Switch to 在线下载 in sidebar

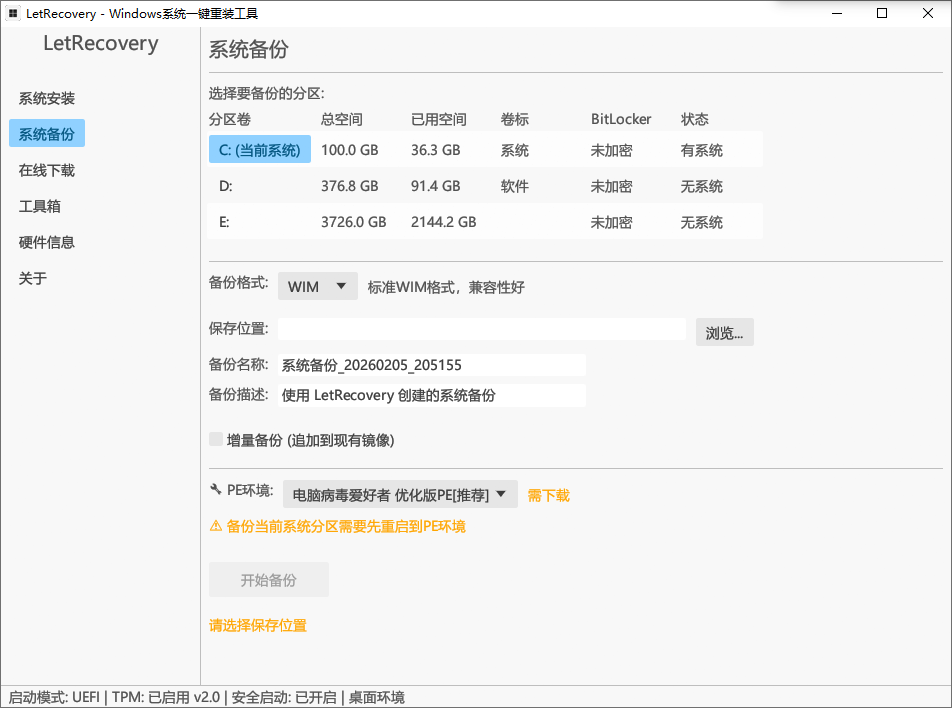point(46,169)
